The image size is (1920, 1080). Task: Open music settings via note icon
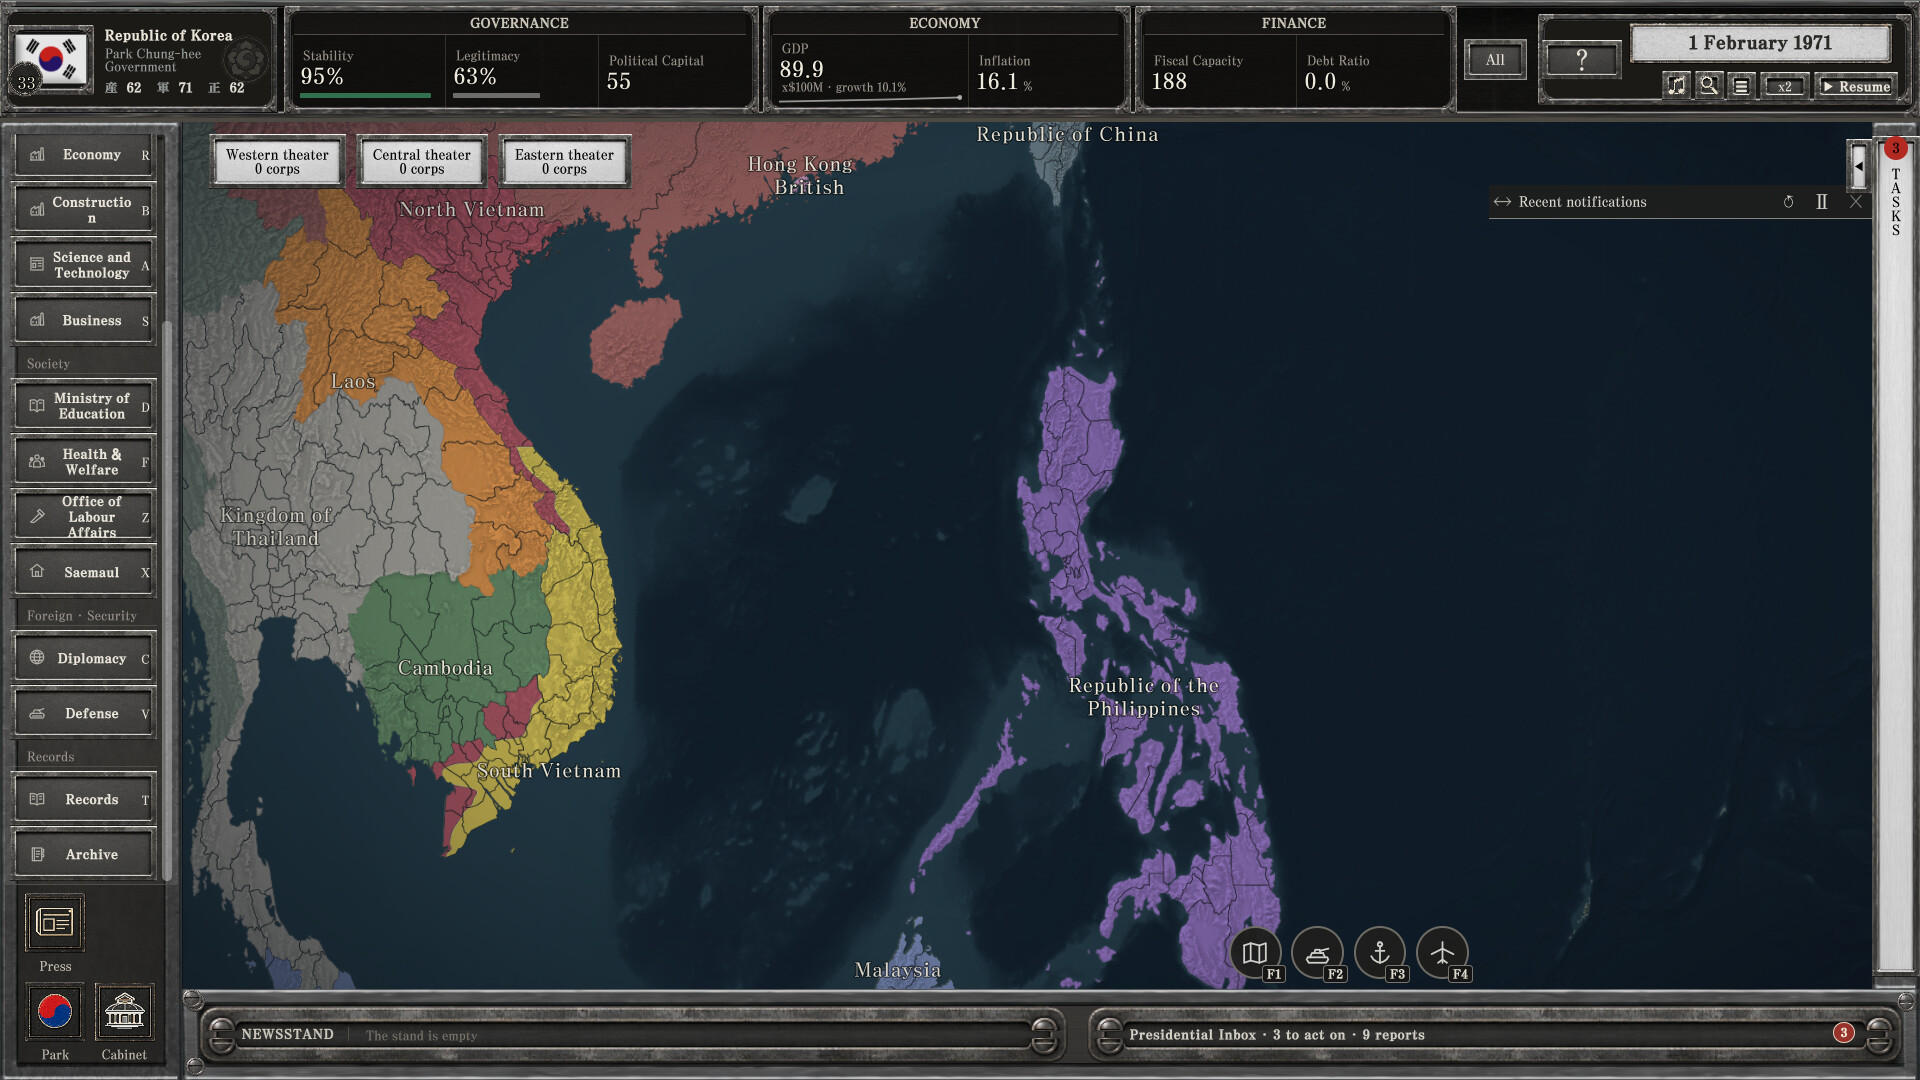pyautogui.click(x=1676, y=86)
